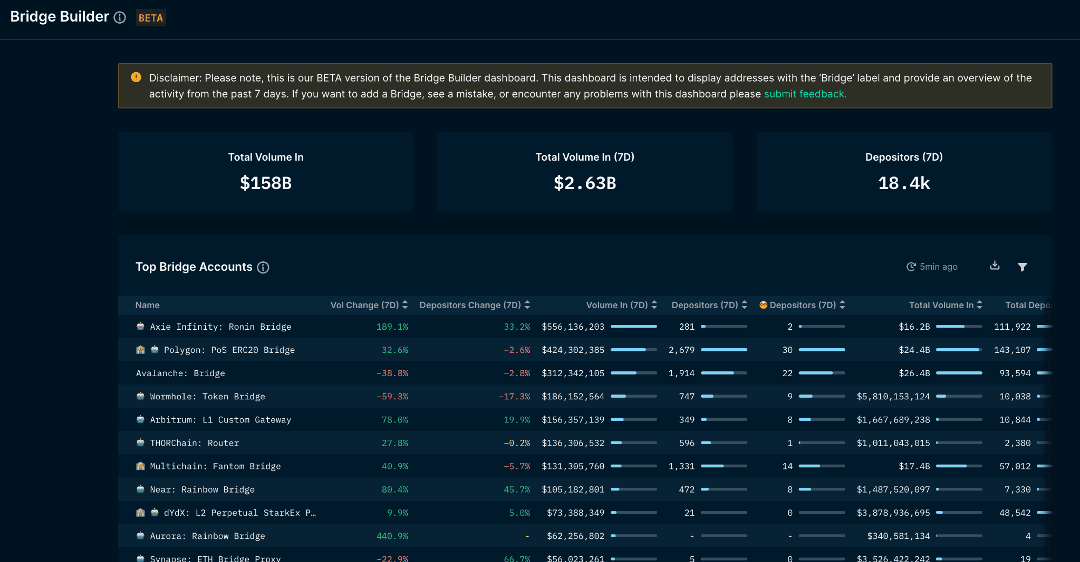Download the Top Bridge Accounts table data
Image resolution: width=1080 pixels, height=562 pixels.
[994, 266]
